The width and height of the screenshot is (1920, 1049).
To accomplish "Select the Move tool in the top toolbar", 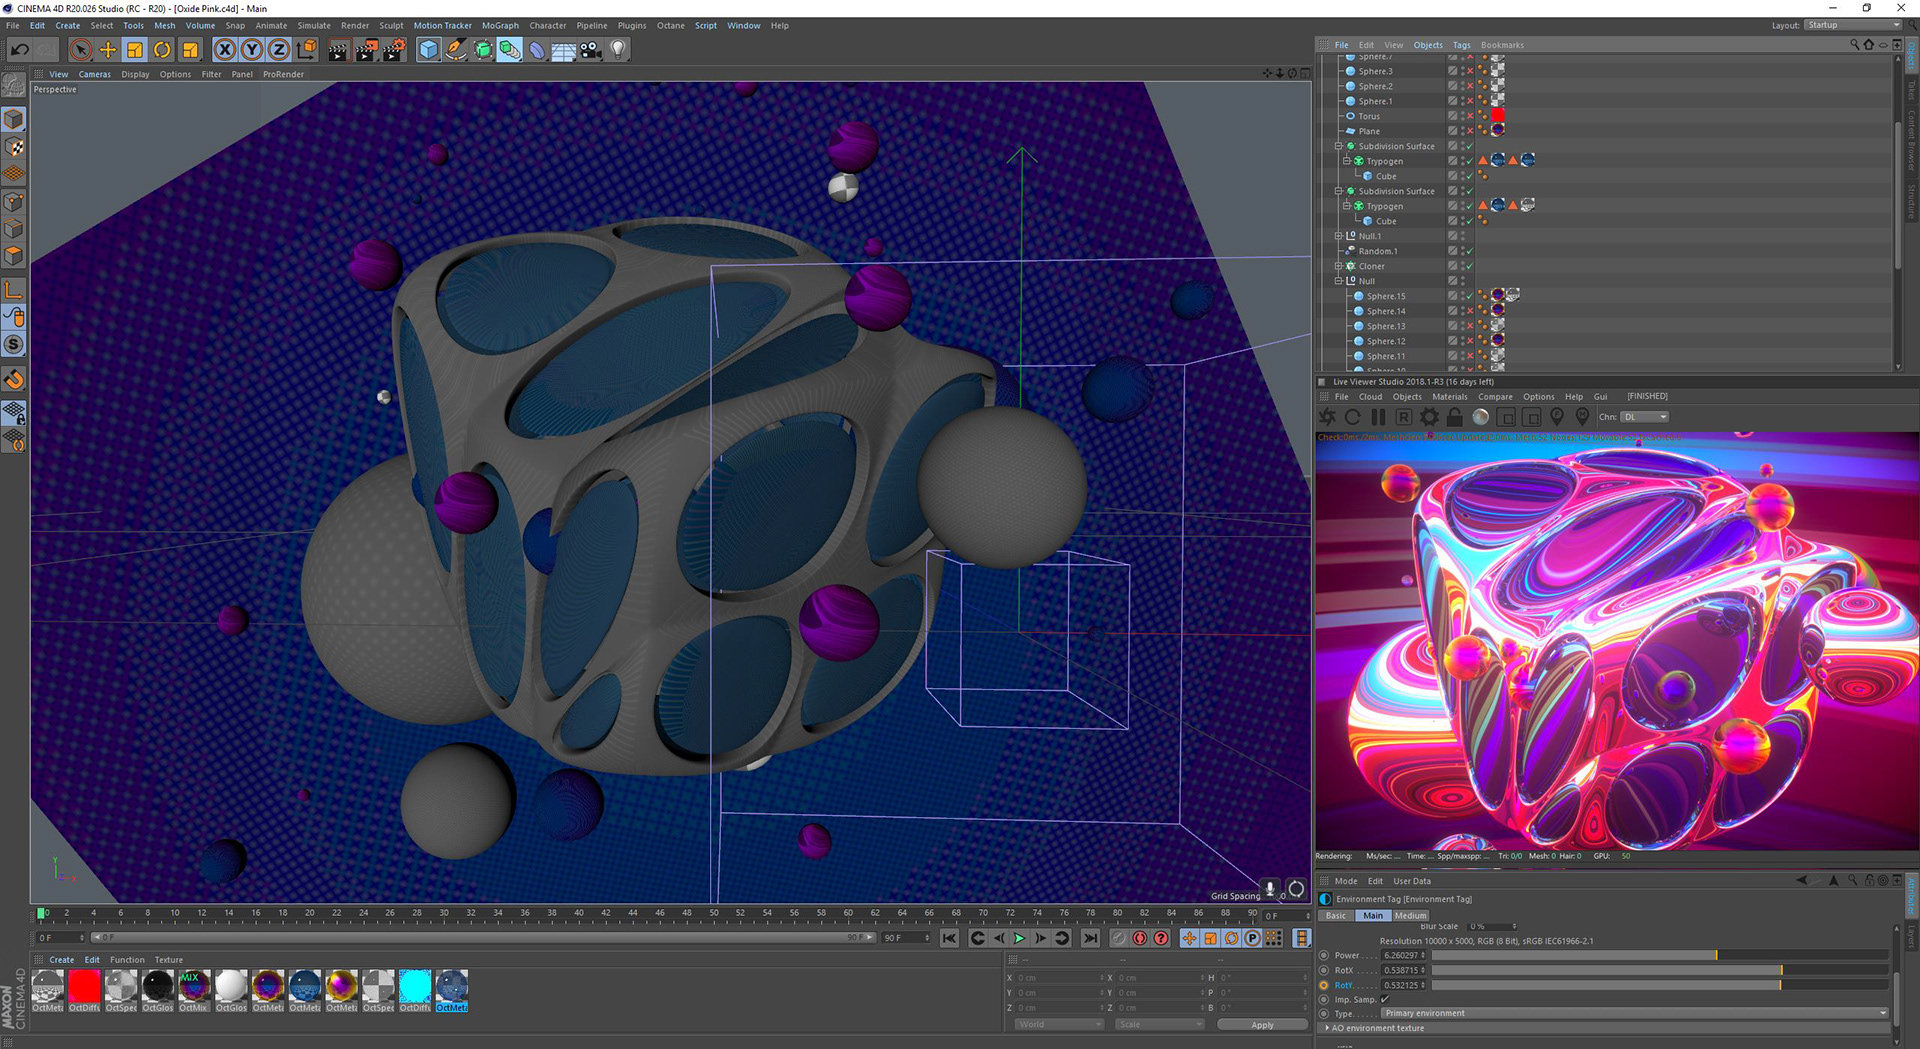I will click(108, 49).
